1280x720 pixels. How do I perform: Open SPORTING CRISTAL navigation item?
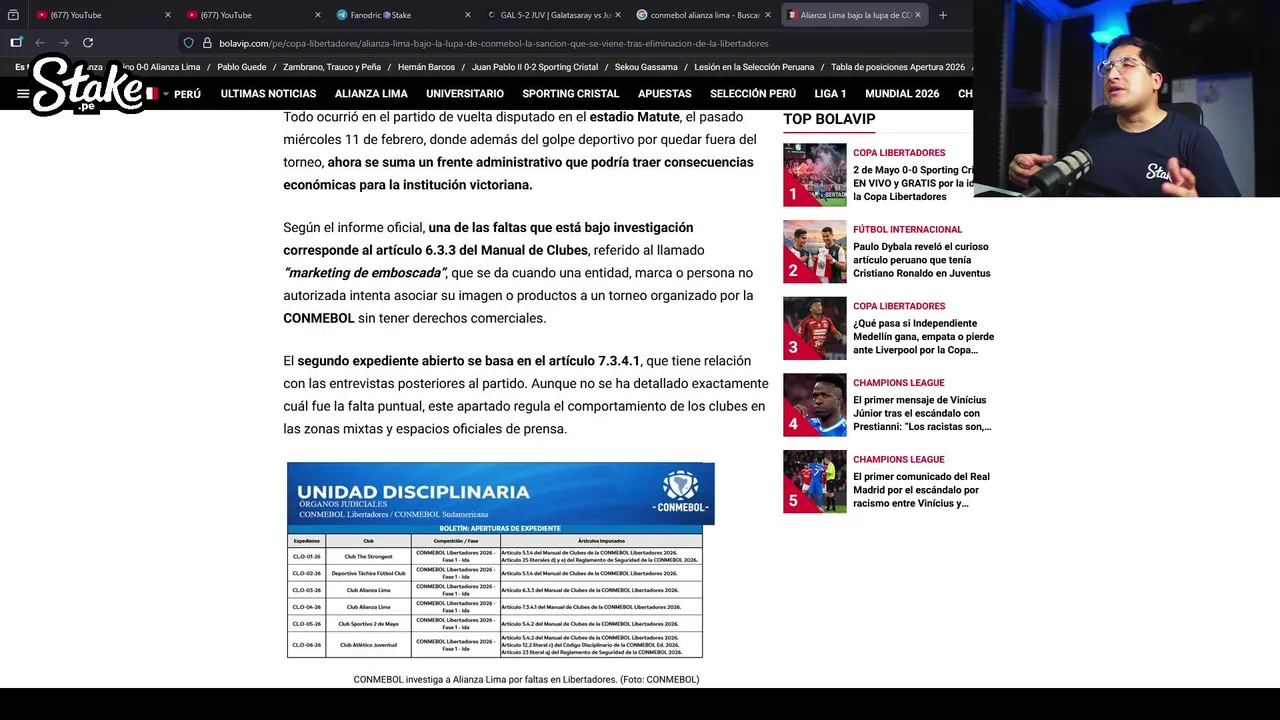tap(570, 94)
